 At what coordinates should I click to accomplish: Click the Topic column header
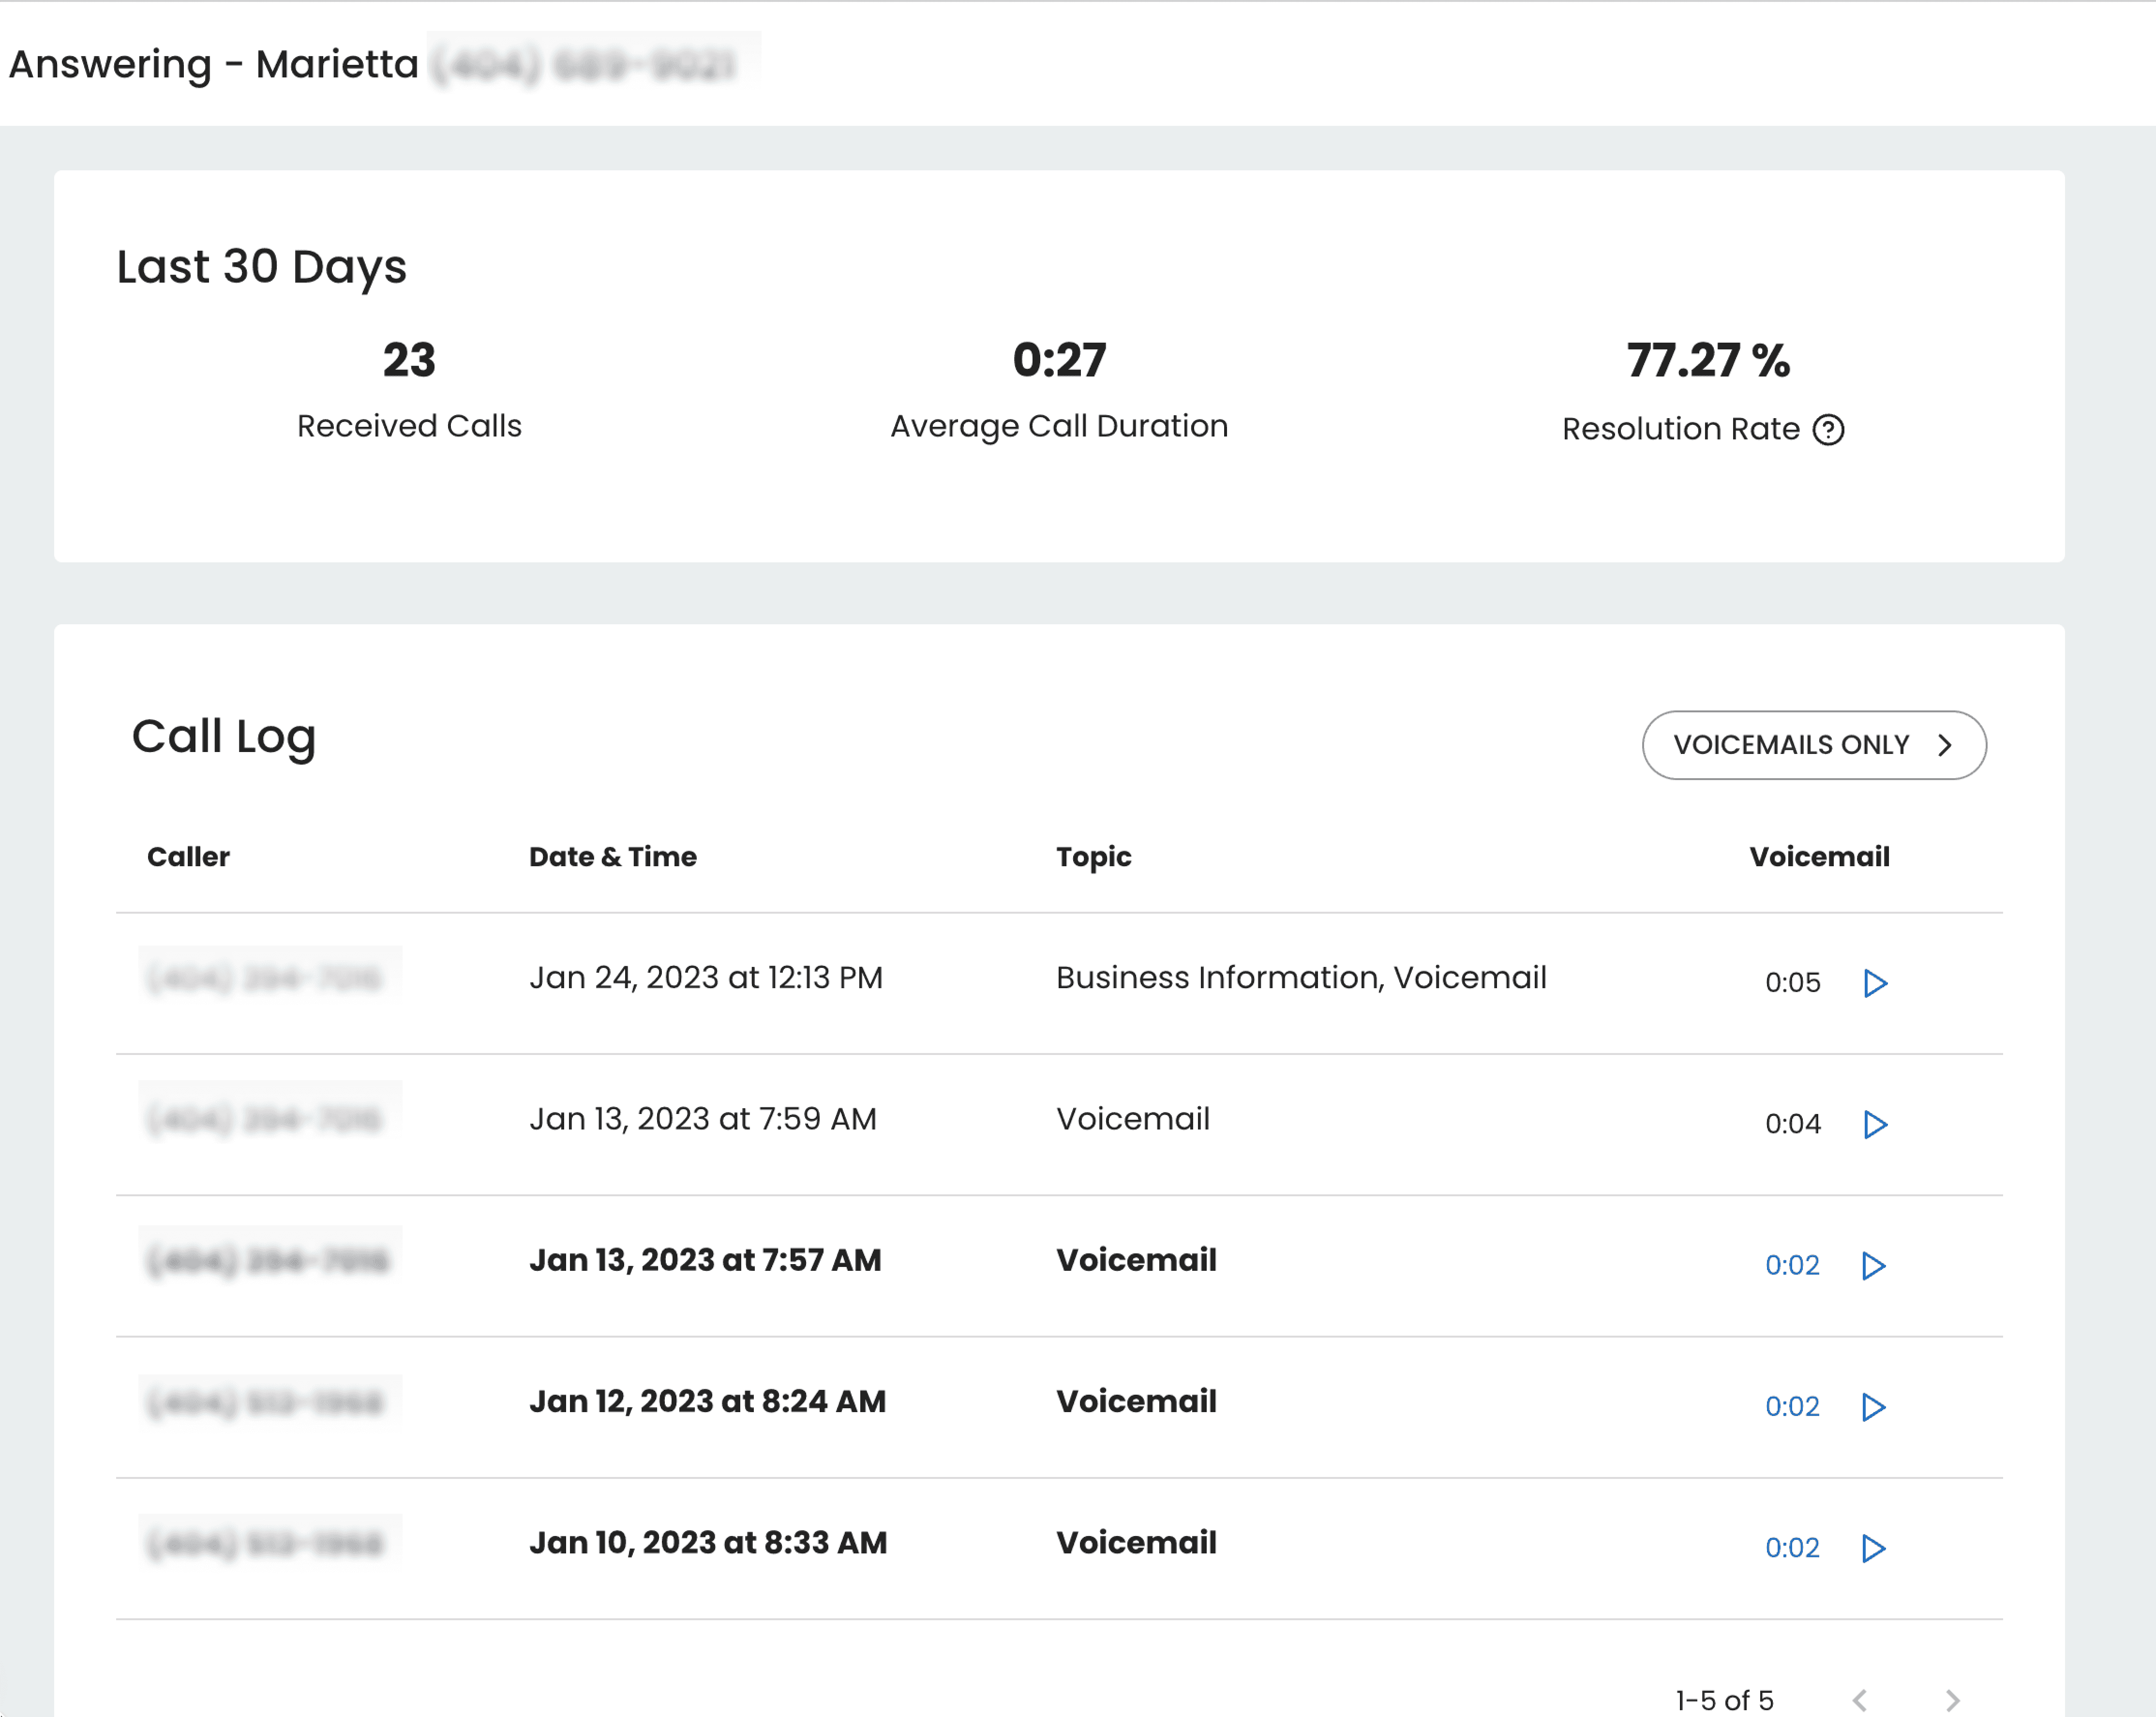(x=1093, y=856)
